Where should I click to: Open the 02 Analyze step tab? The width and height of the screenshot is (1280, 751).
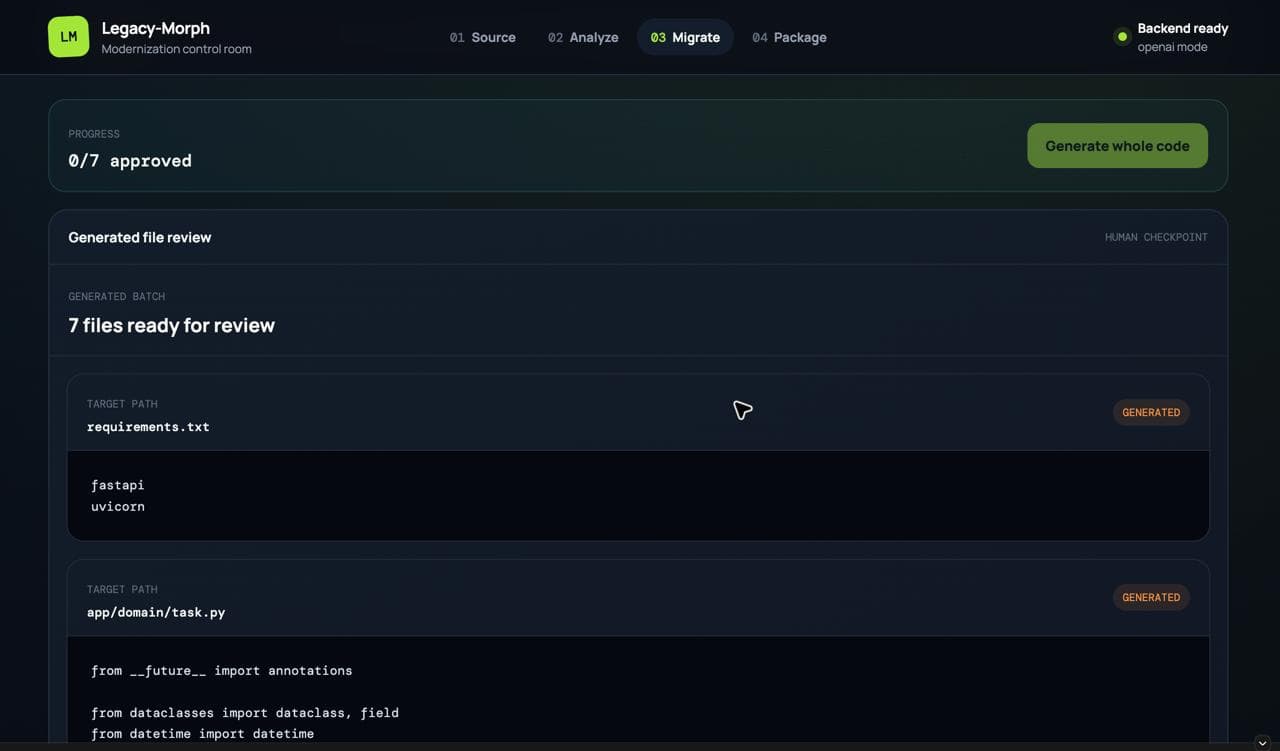(583, 37)
